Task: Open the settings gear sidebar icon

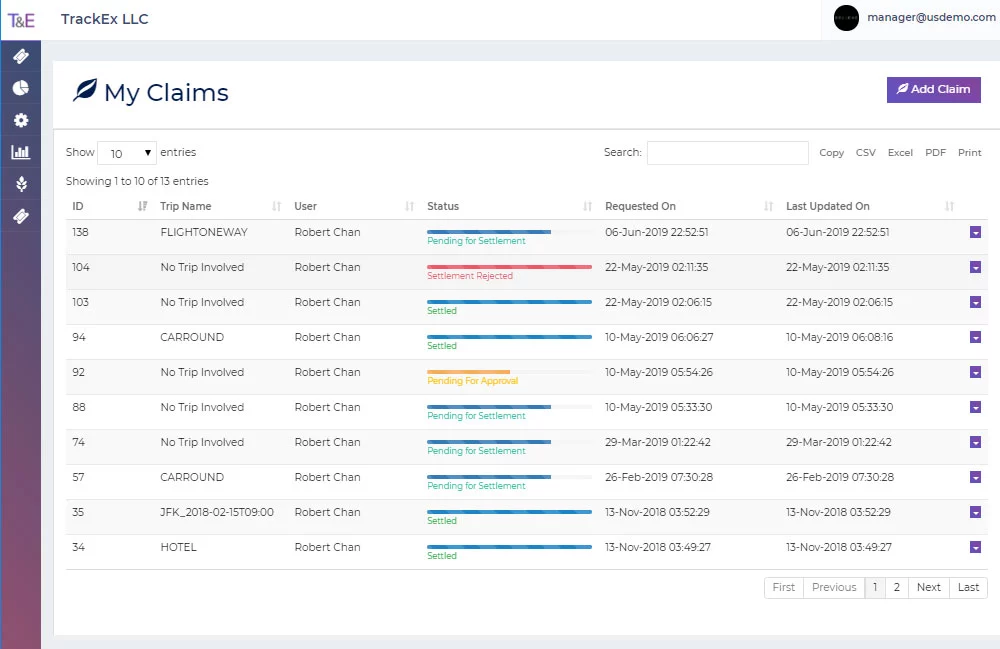Action: click(x=21, y=120)
